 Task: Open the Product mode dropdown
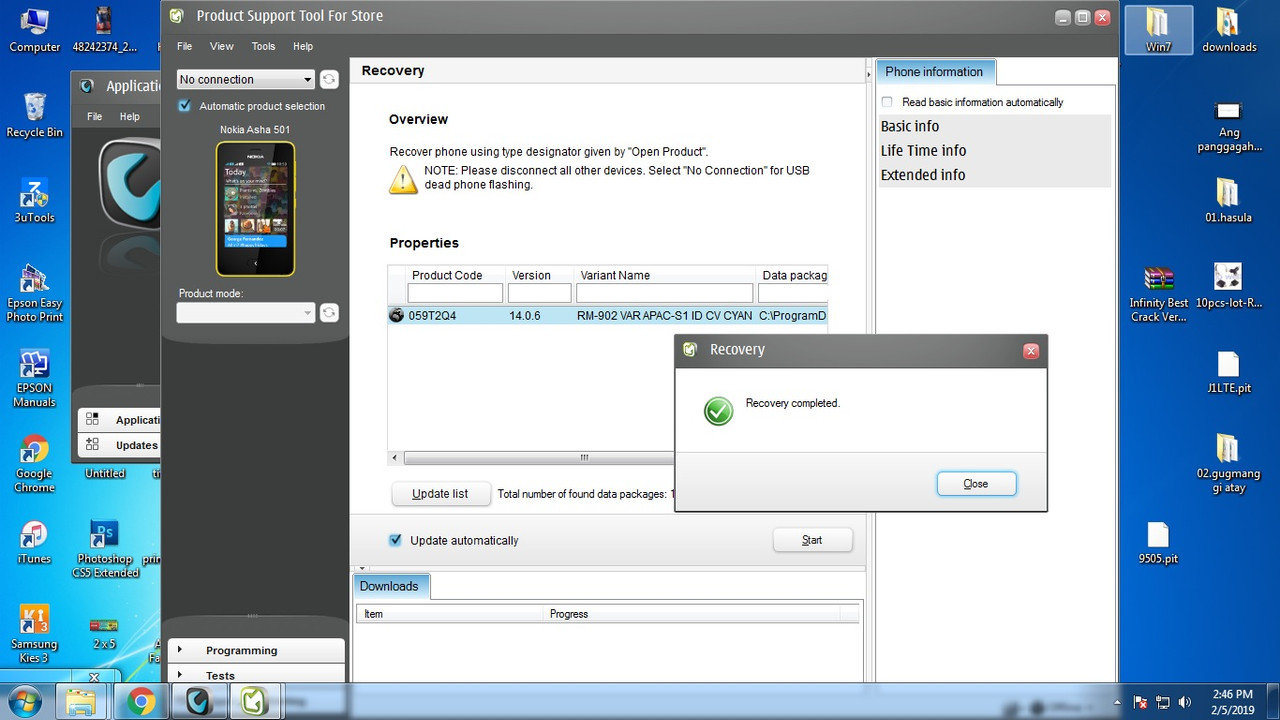(x=245, y=313)
